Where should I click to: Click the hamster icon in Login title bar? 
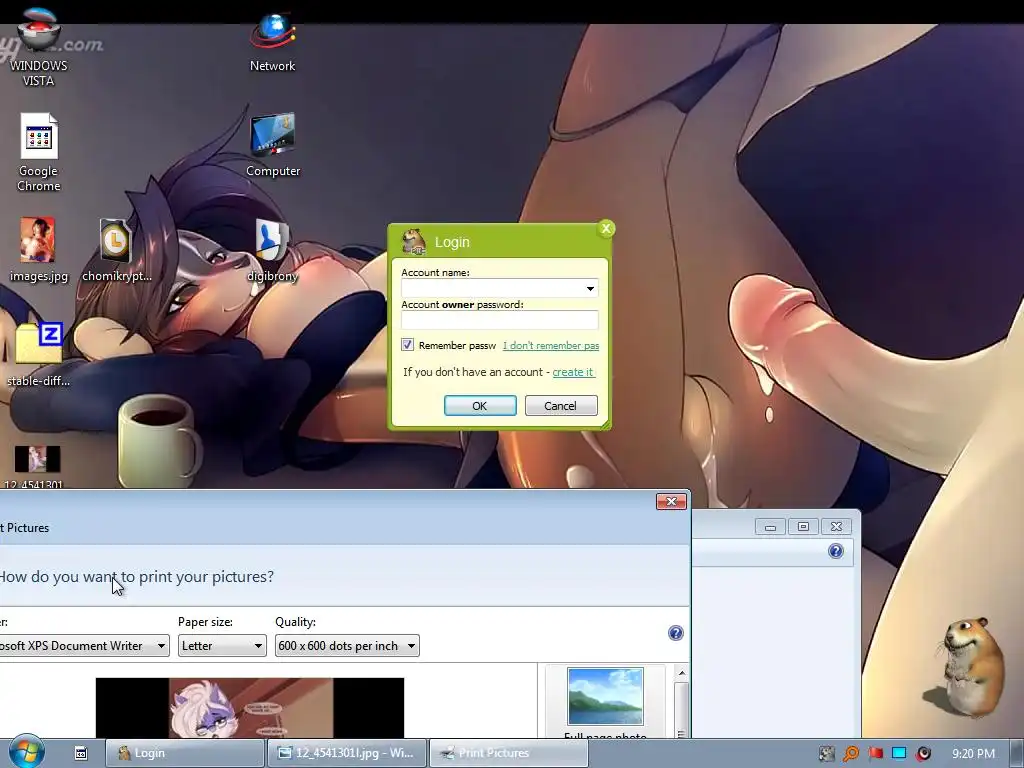pyautogui.click(x=413, y=242)
